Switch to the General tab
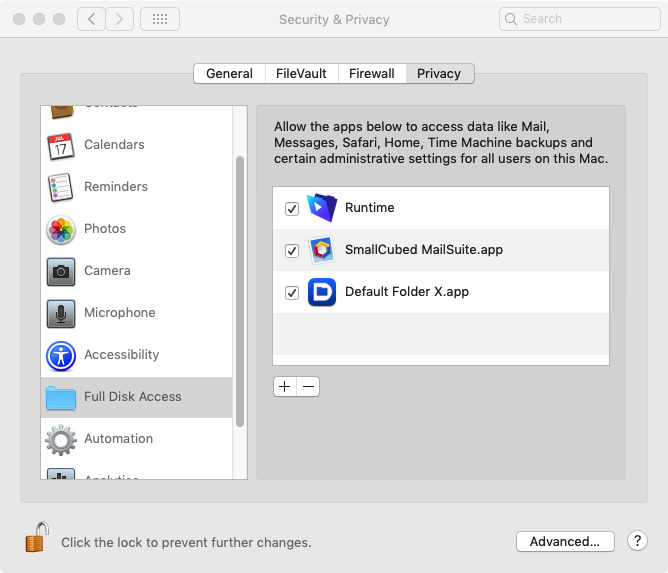The height and width of the screenshot is (573, 668). [229, 74]
